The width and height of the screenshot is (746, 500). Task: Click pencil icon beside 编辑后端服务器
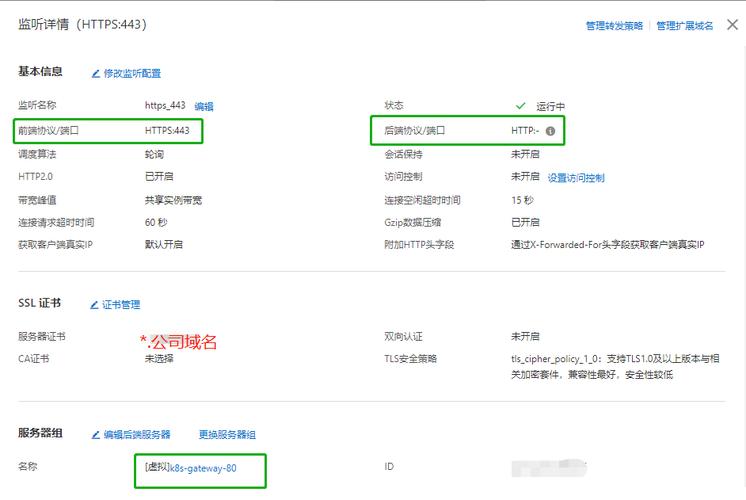96,434
